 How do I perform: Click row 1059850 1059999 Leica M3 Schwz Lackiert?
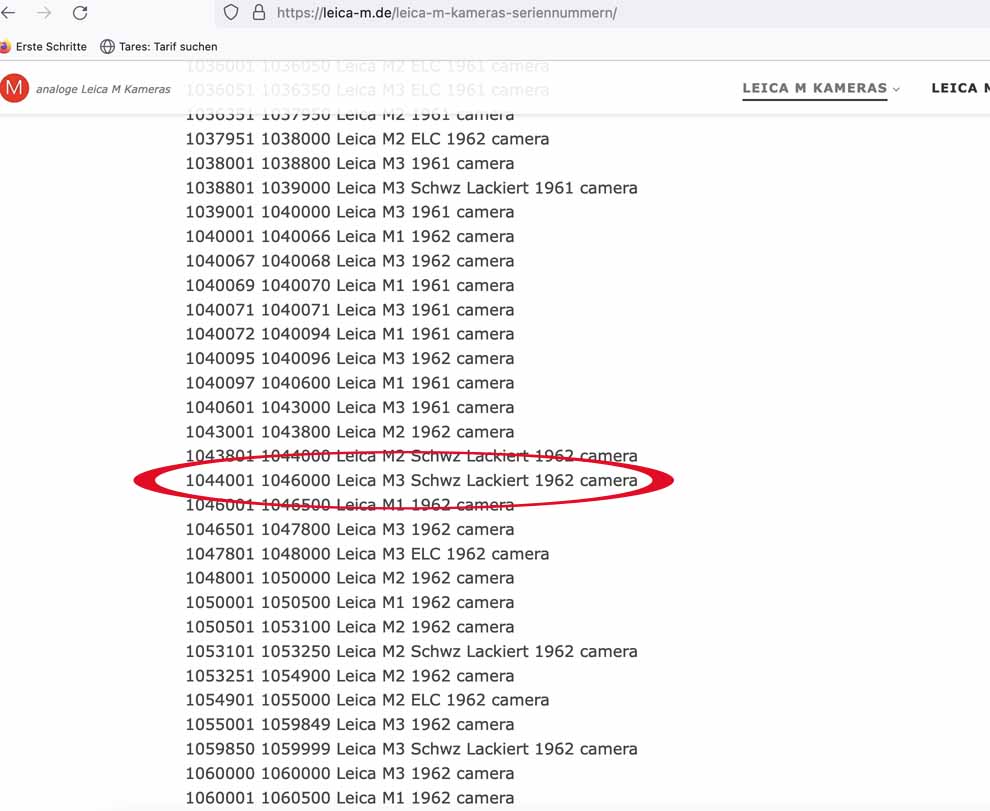(x=412, y=749)
